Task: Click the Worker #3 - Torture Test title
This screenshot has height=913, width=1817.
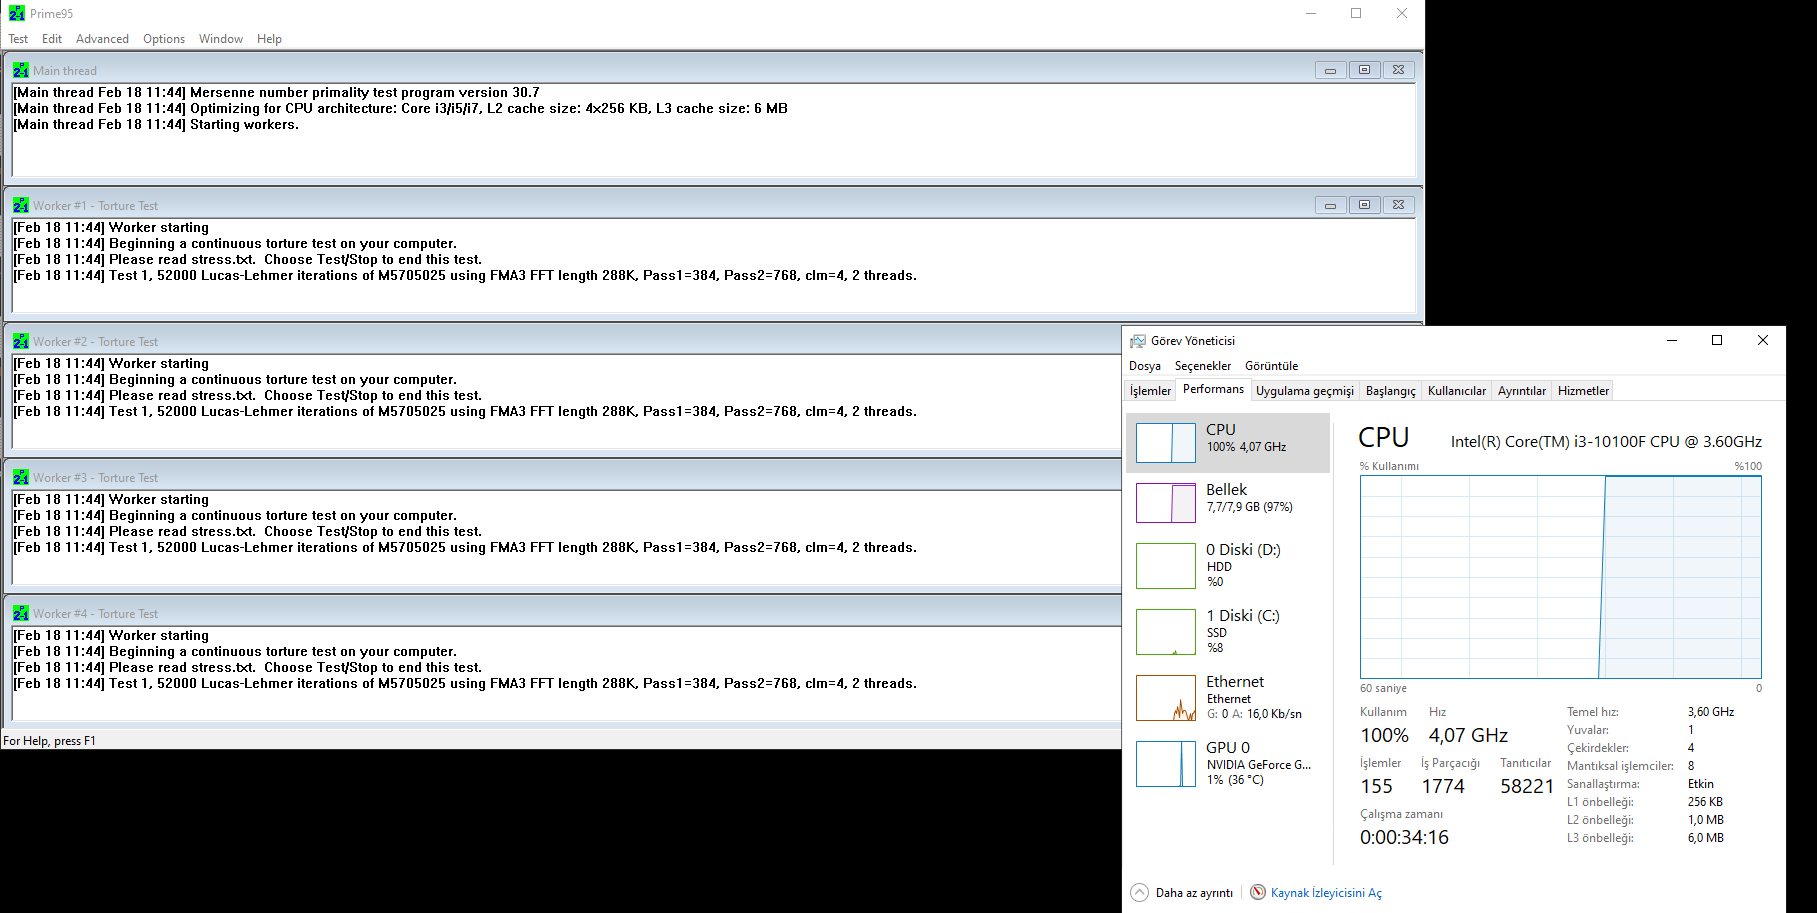Action: [x=95, y=478]
